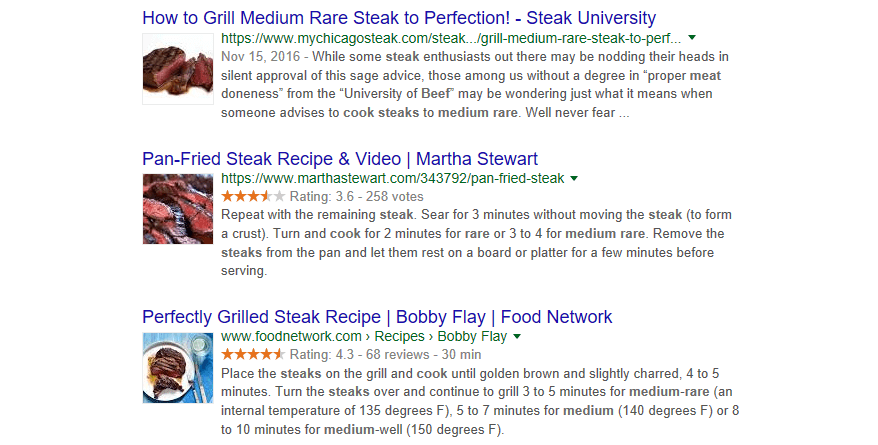Image resolution: width=878 pixels, height=445 pixels.
Task: Click the 3.6 star rating icons
Action: click(253, 197)
